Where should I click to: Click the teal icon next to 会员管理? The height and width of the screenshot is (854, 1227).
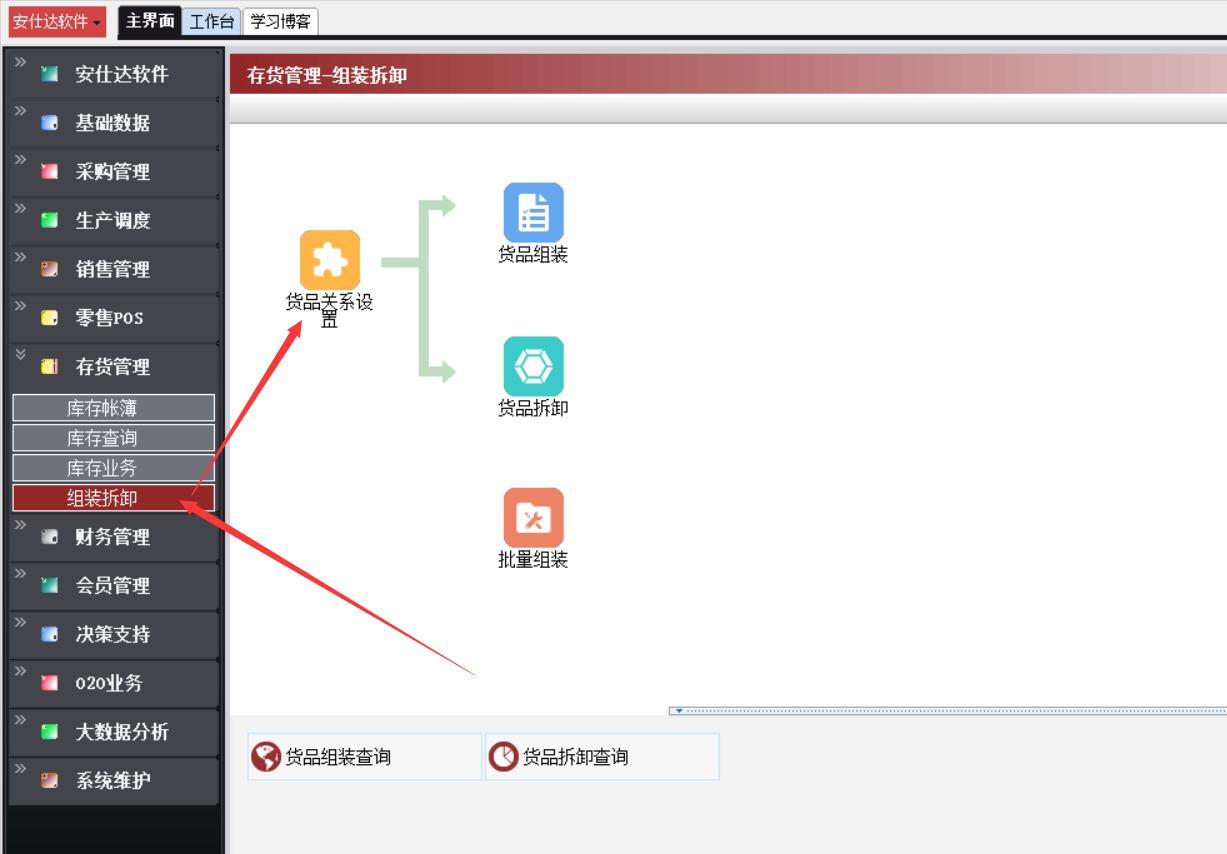pos(49,586)
